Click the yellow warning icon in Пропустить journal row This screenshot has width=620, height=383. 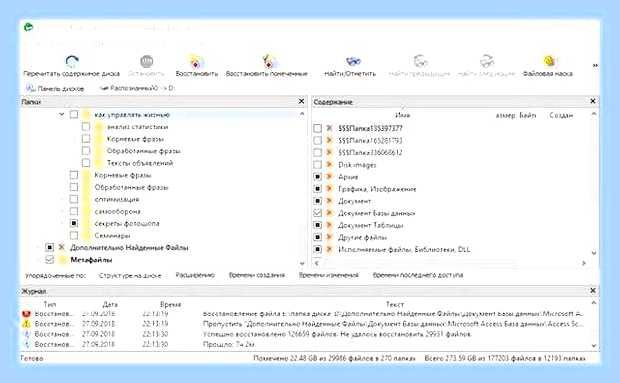[x=26, y=324]
